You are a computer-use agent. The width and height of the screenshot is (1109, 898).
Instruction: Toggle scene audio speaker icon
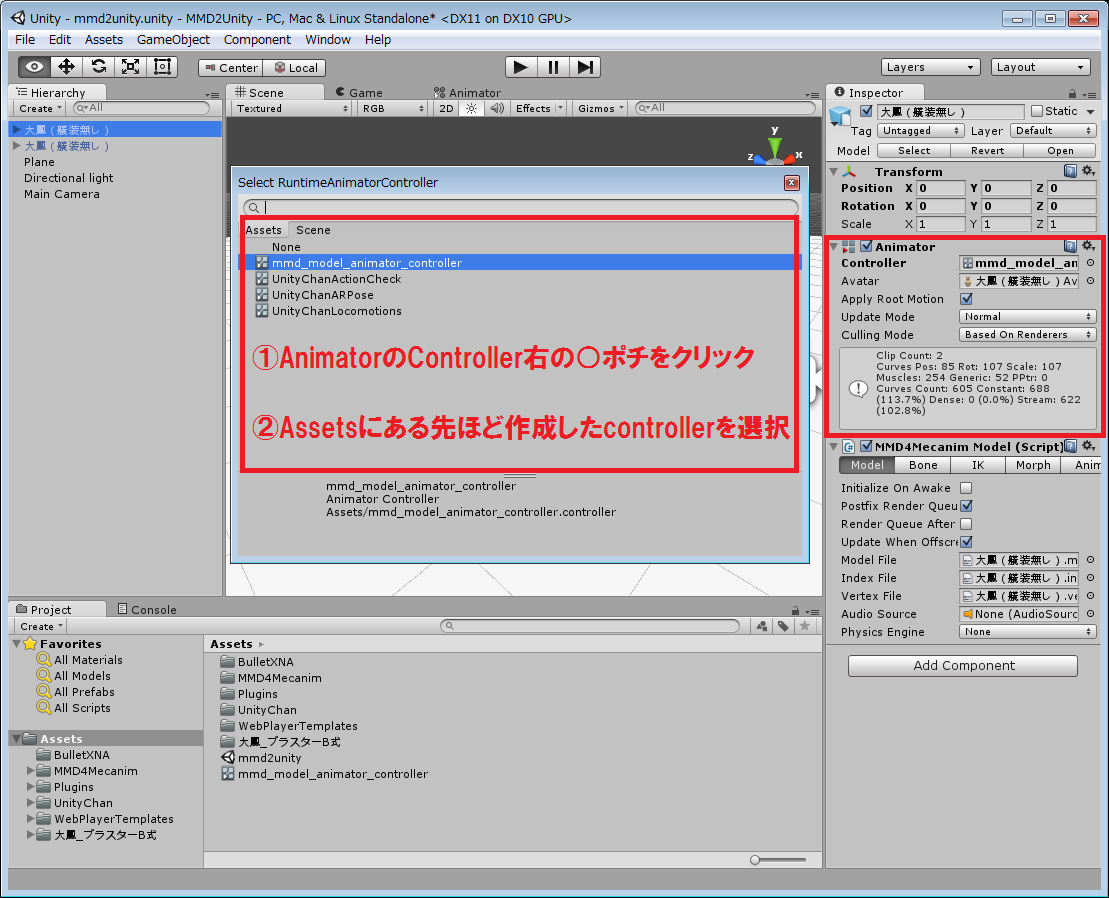(x=497, y=108)
